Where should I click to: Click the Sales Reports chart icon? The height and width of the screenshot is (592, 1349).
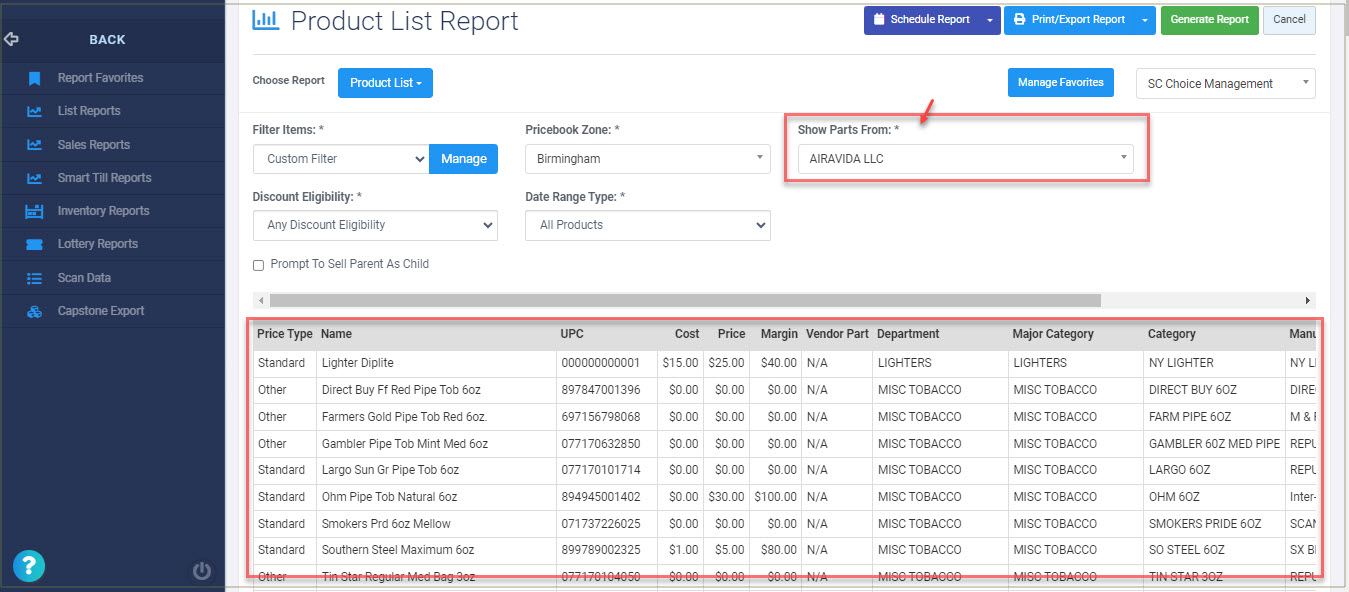coord(34,145)
